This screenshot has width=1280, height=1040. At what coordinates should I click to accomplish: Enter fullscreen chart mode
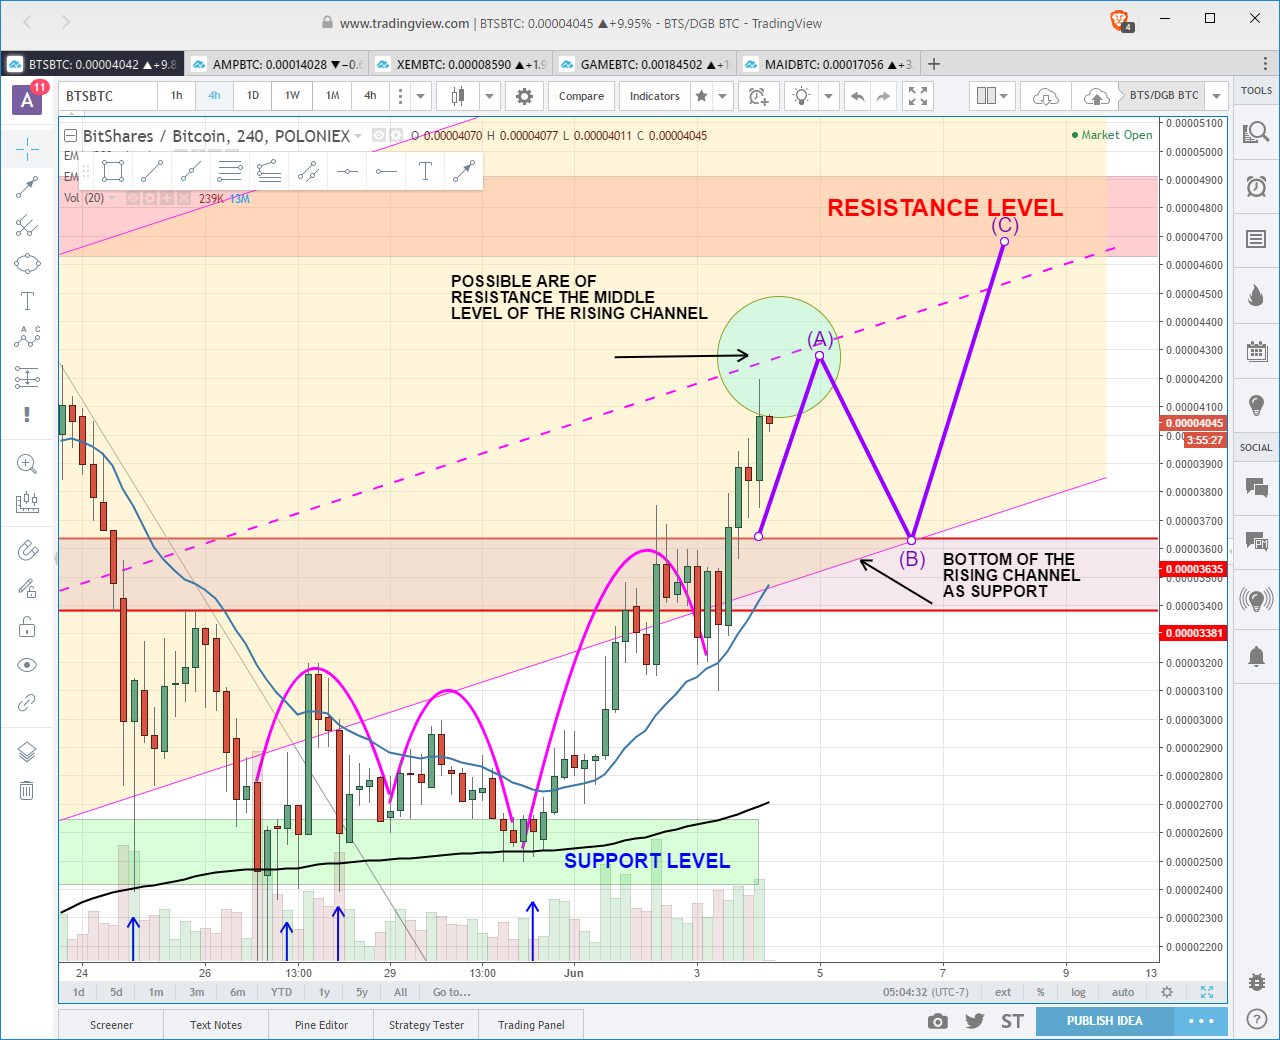pos(918,96)
